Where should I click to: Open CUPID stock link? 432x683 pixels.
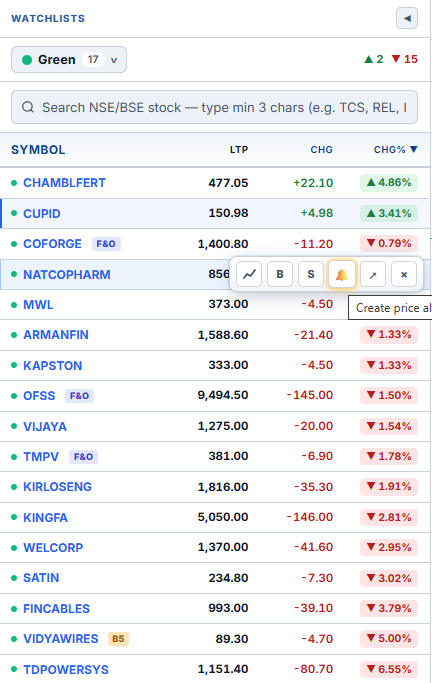point(42,213)
